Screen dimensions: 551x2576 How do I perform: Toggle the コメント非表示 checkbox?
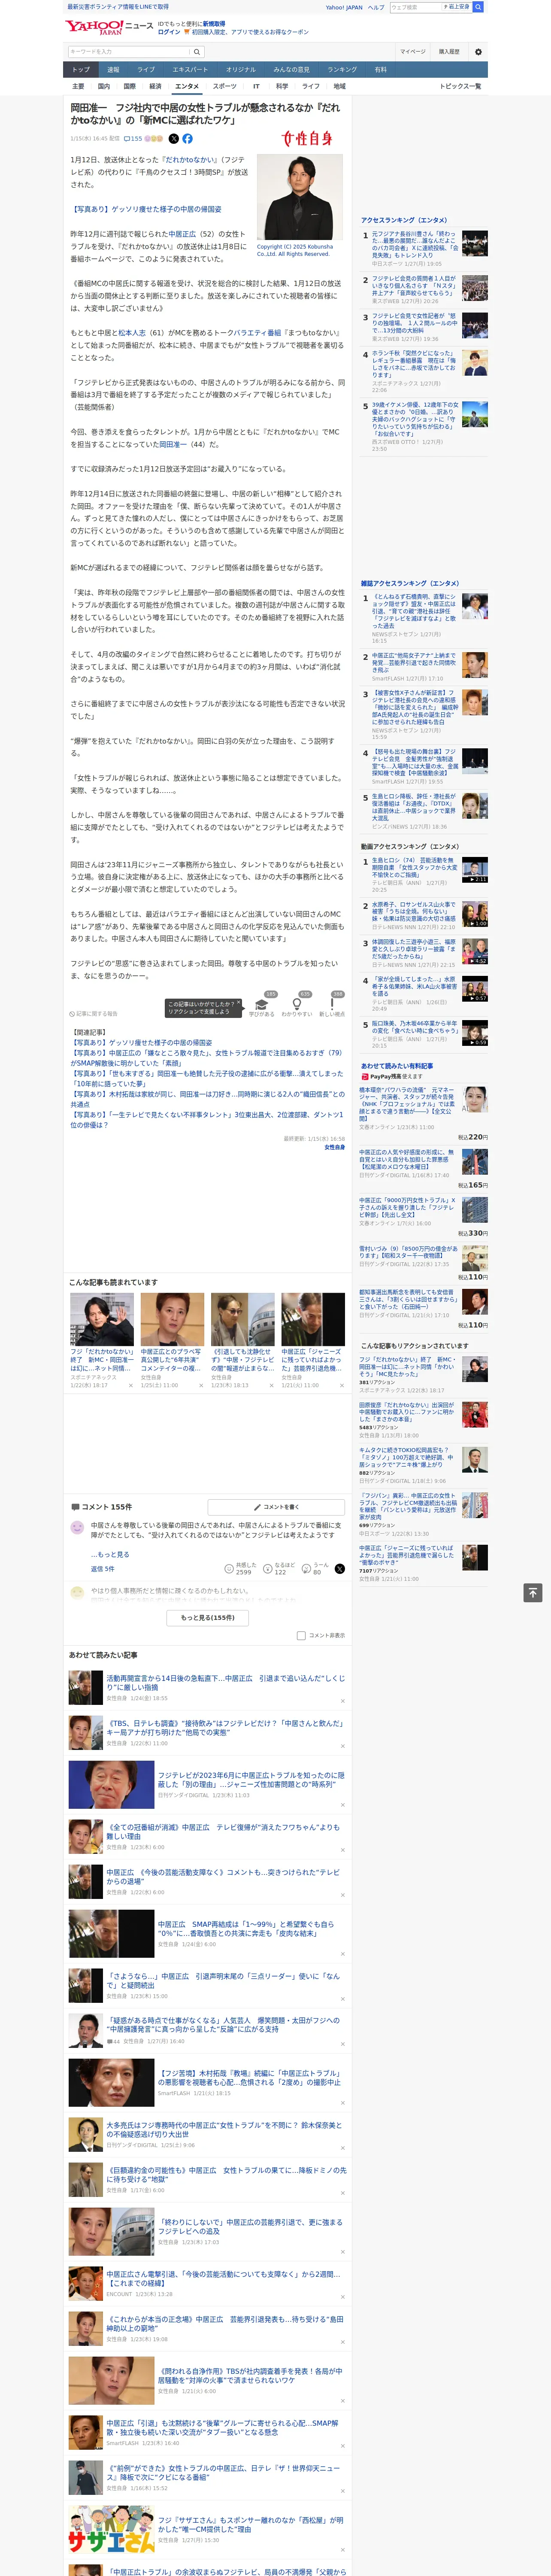coord(301,1636)
